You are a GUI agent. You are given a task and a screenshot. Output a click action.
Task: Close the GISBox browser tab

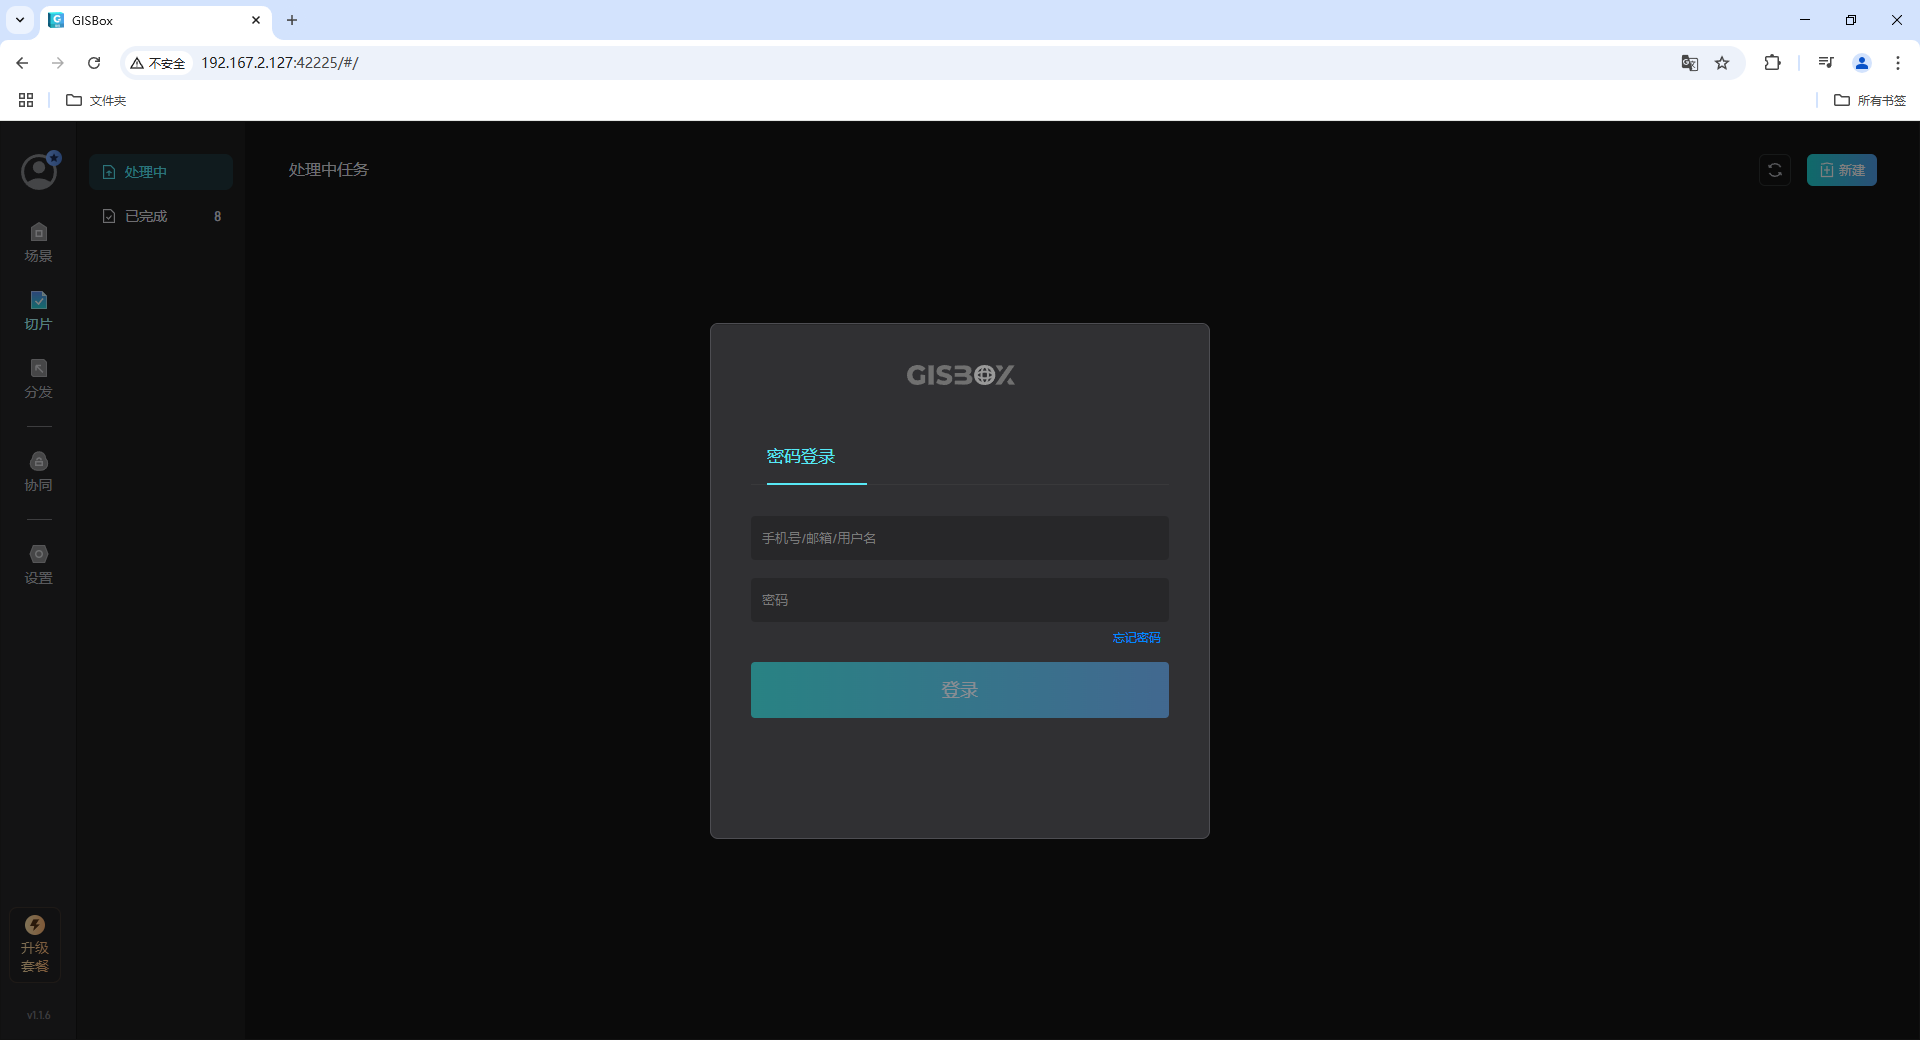pos(256,20)
